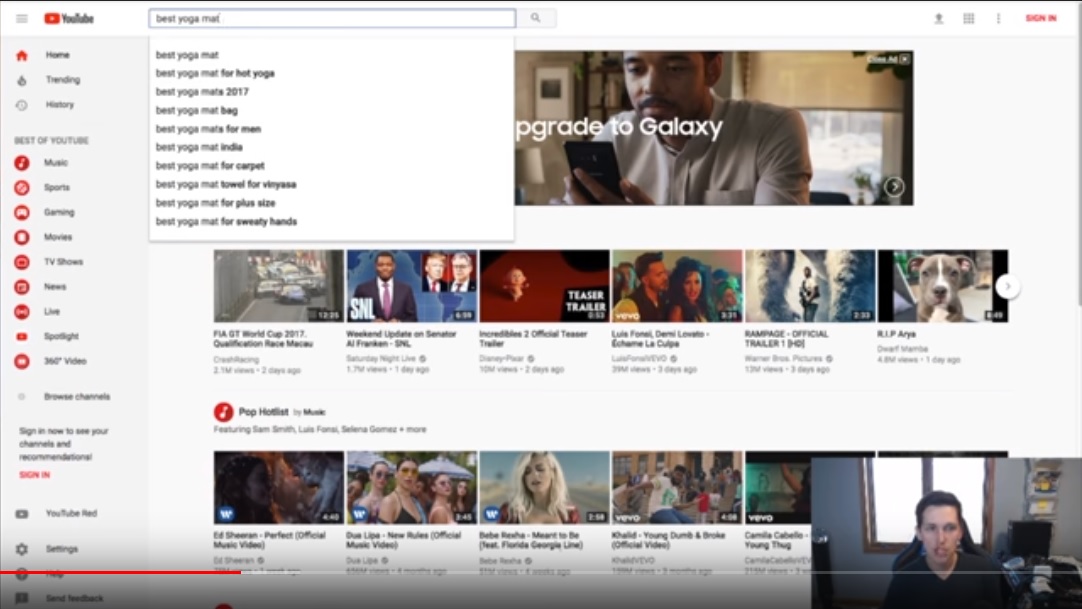Click the Movies channel icon
Viewport: 1082px width, 609px height.
point(22,237)
